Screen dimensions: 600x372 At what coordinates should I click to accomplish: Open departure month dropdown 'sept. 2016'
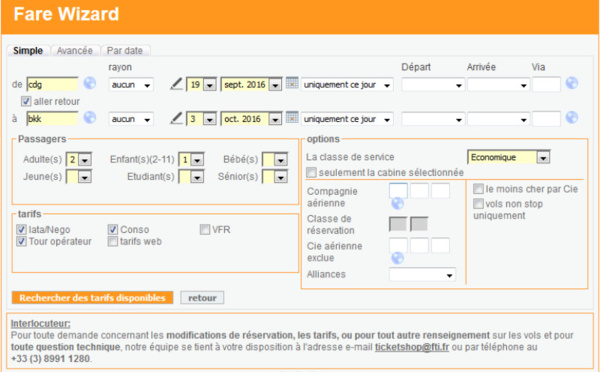[x=251, y=85]
